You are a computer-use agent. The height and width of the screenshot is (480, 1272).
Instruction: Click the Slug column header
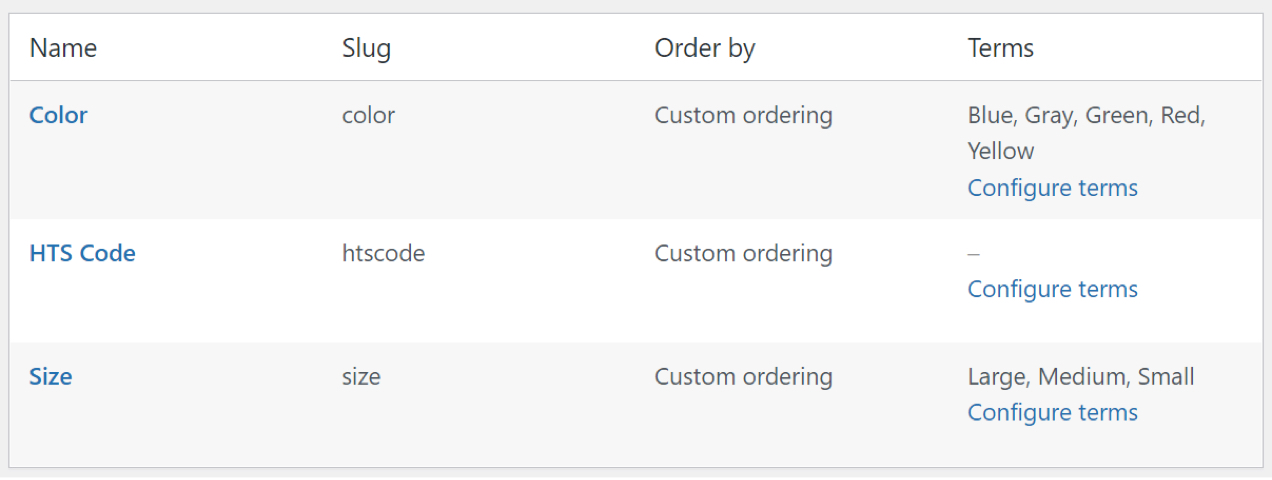pos(366,48)
